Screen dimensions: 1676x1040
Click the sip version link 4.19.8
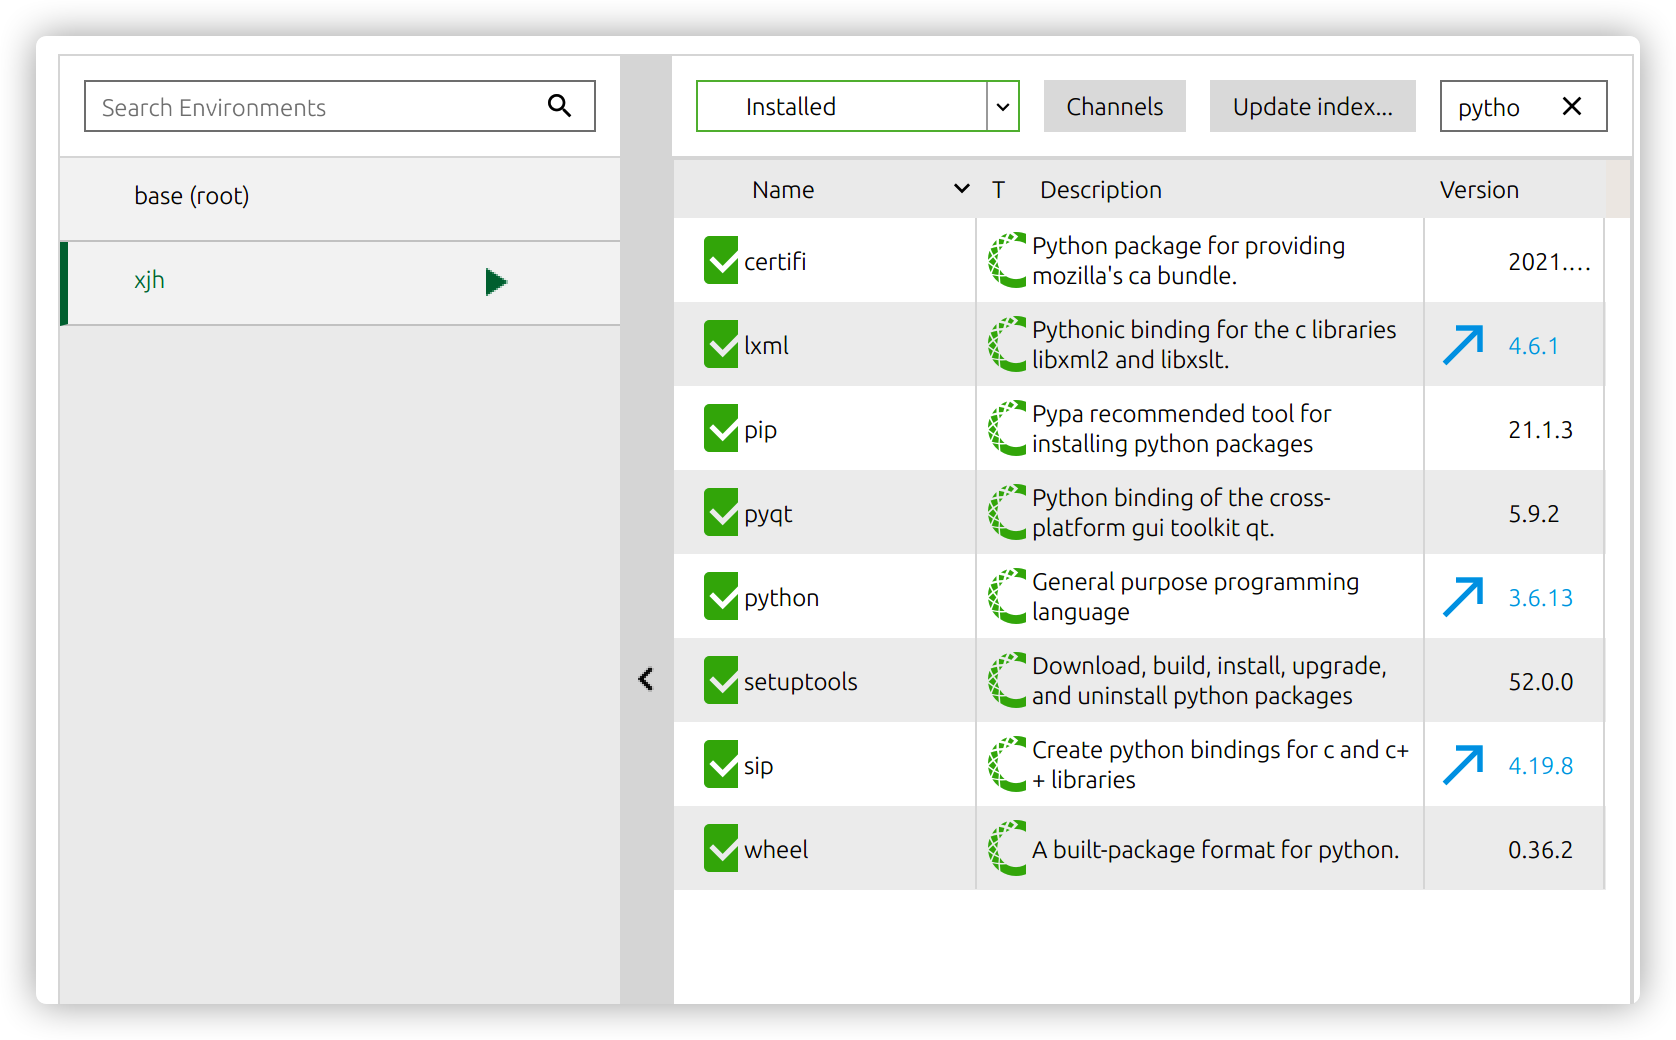coord(1540,766)
